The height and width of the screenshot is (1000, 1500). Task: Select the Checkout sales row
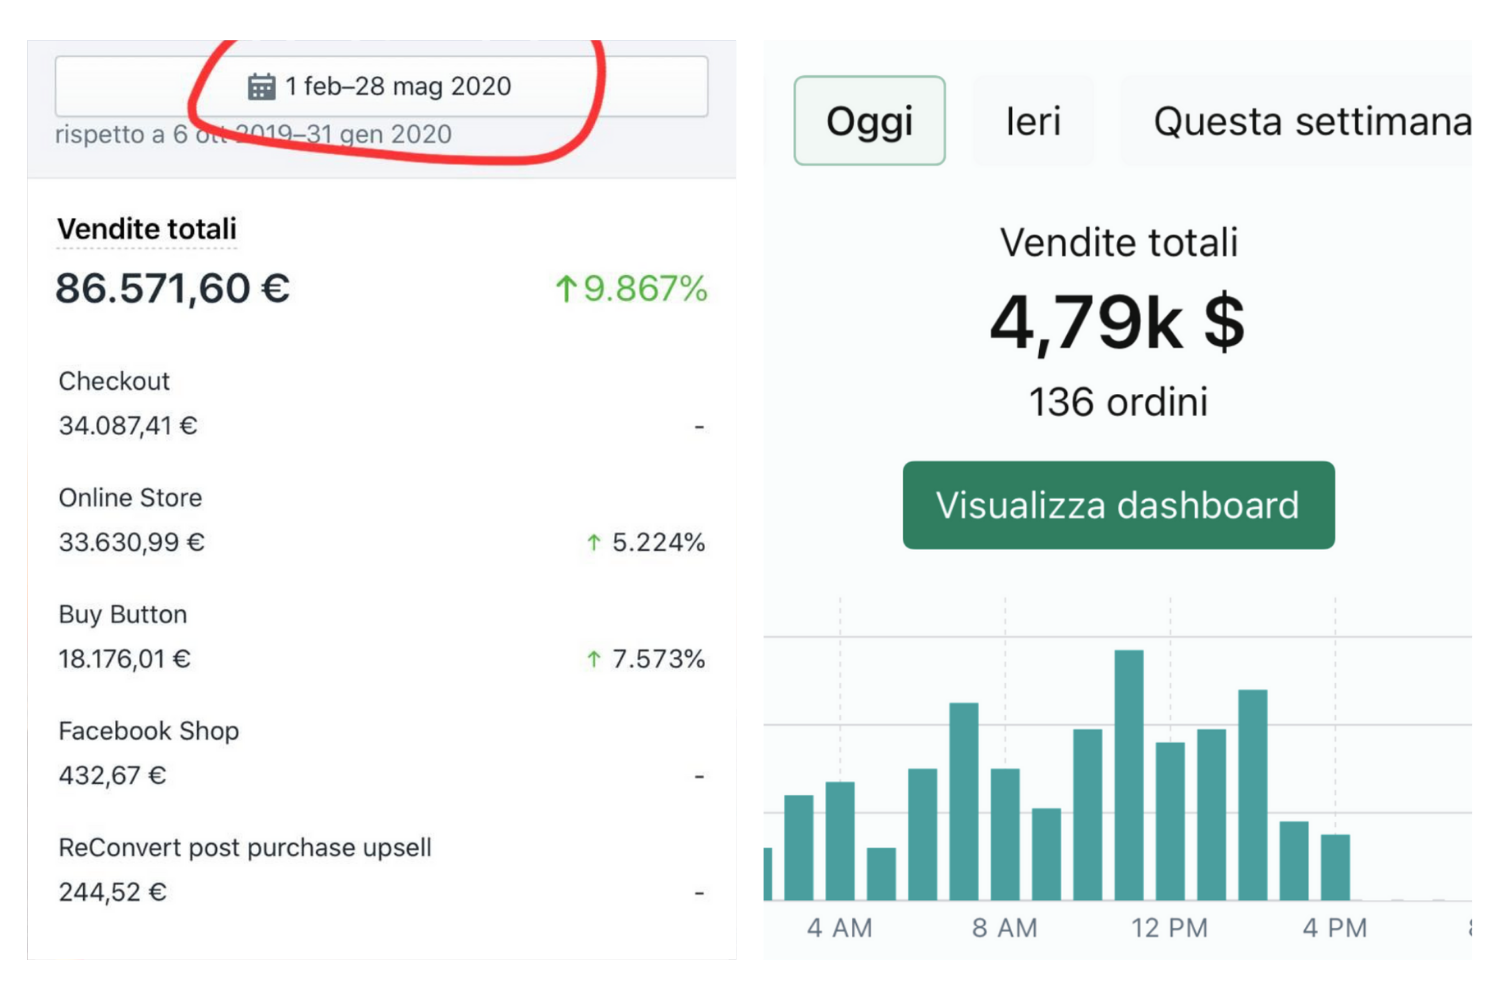point(380,404)
